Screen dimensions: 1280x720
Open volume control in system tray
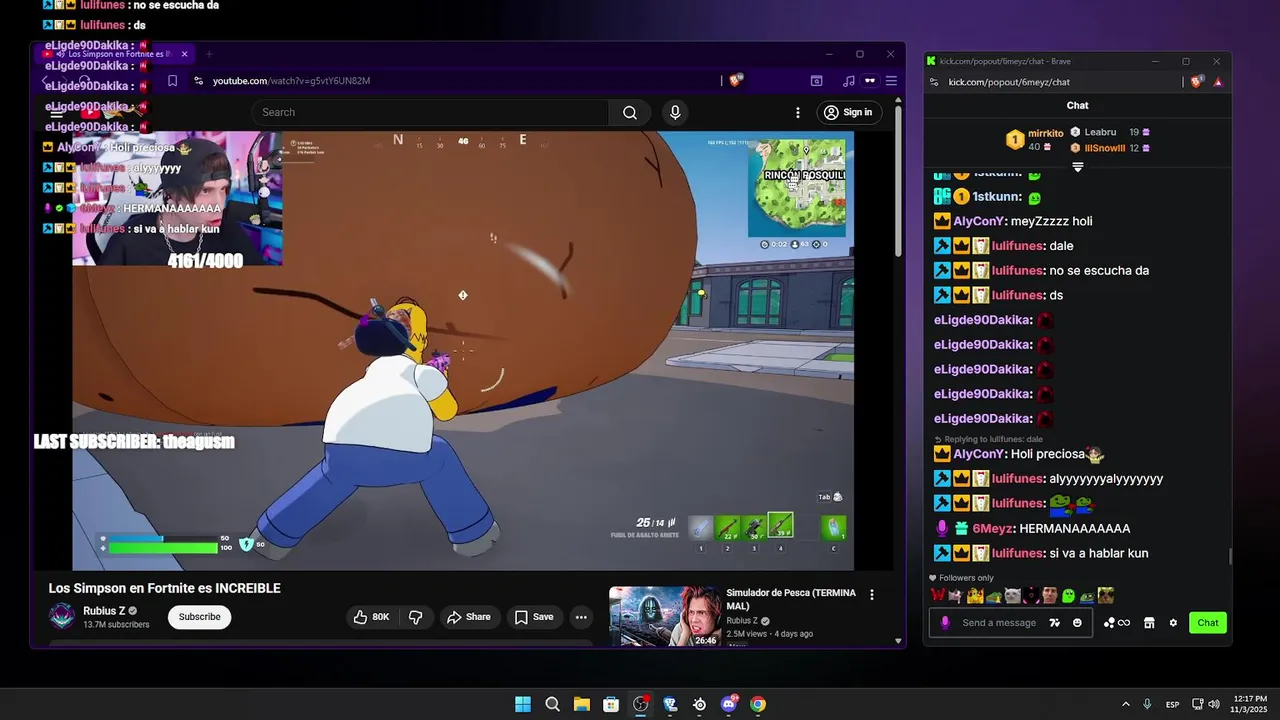click(x=1214, y=704)
